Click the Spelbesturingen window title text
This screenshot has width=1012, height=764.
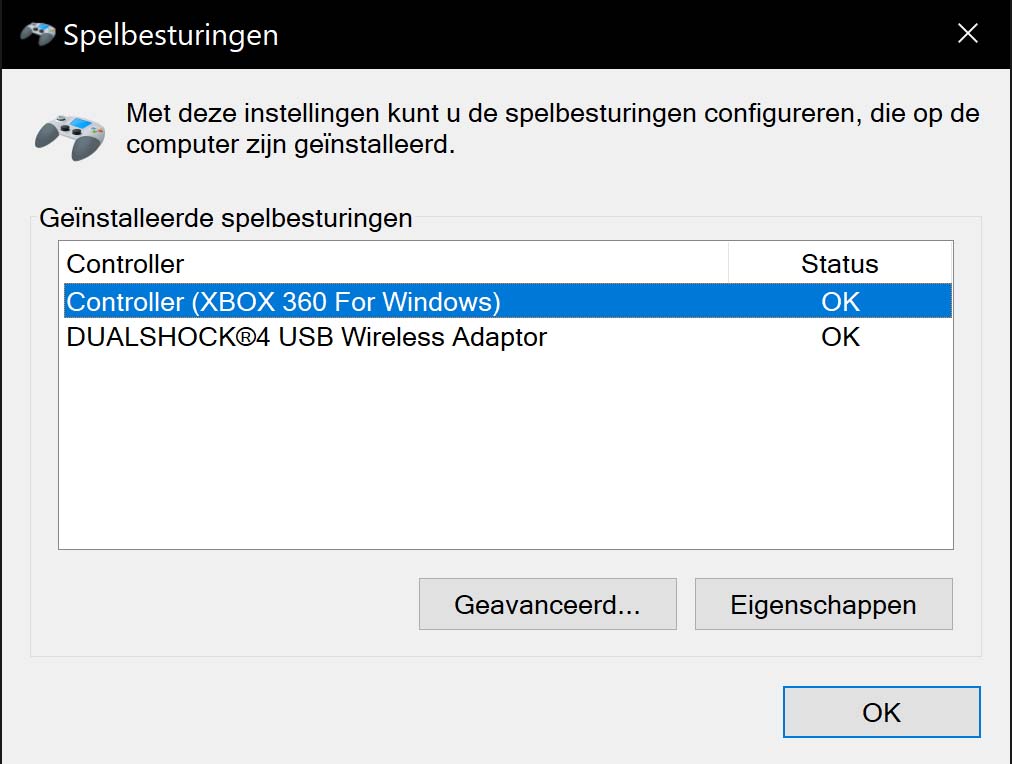pos(171,35)
